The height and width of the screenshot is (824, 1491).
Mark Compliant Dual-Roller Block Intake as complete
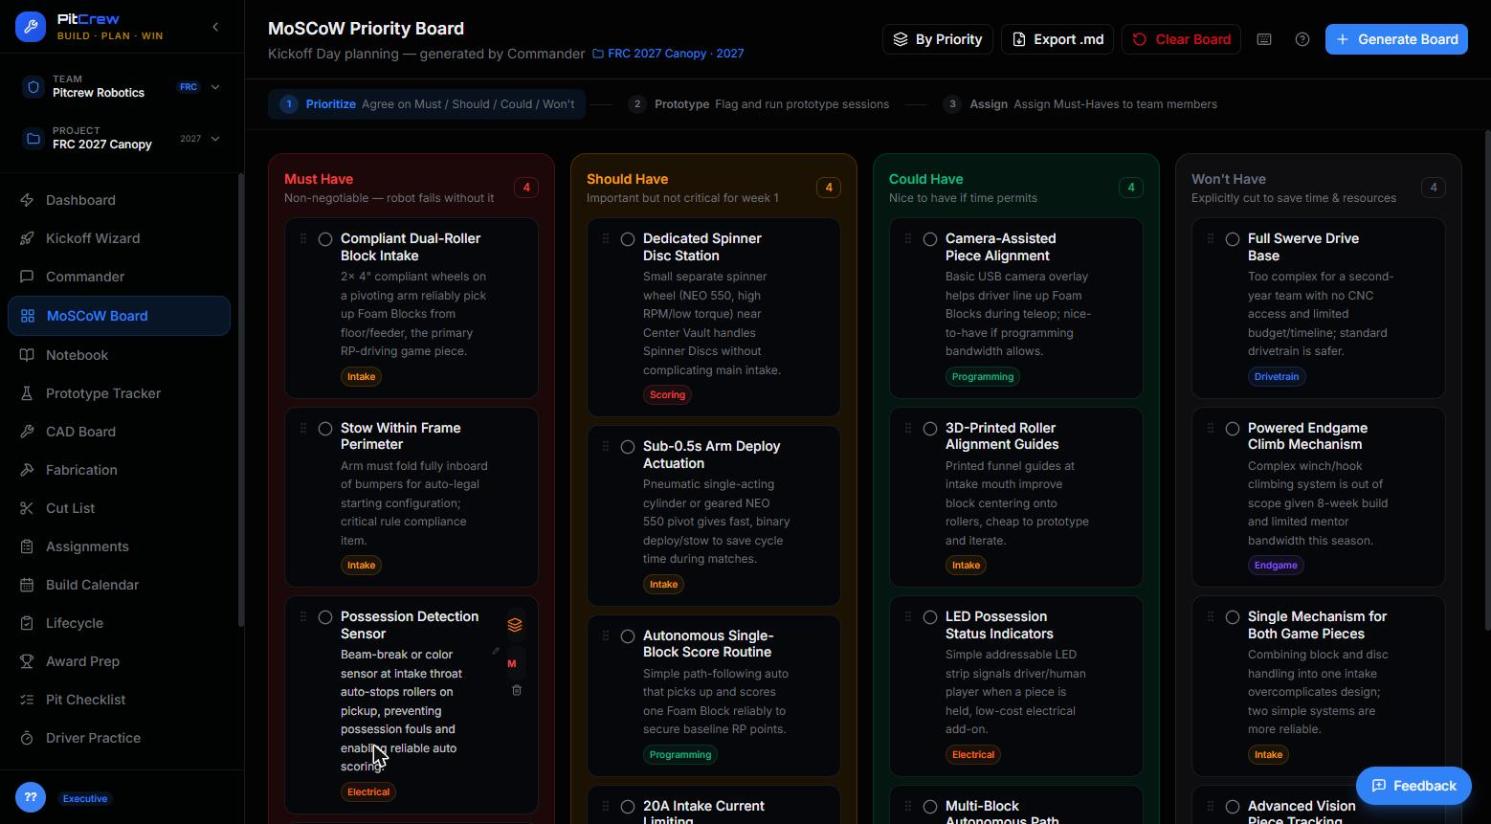(x=325, y=239)
